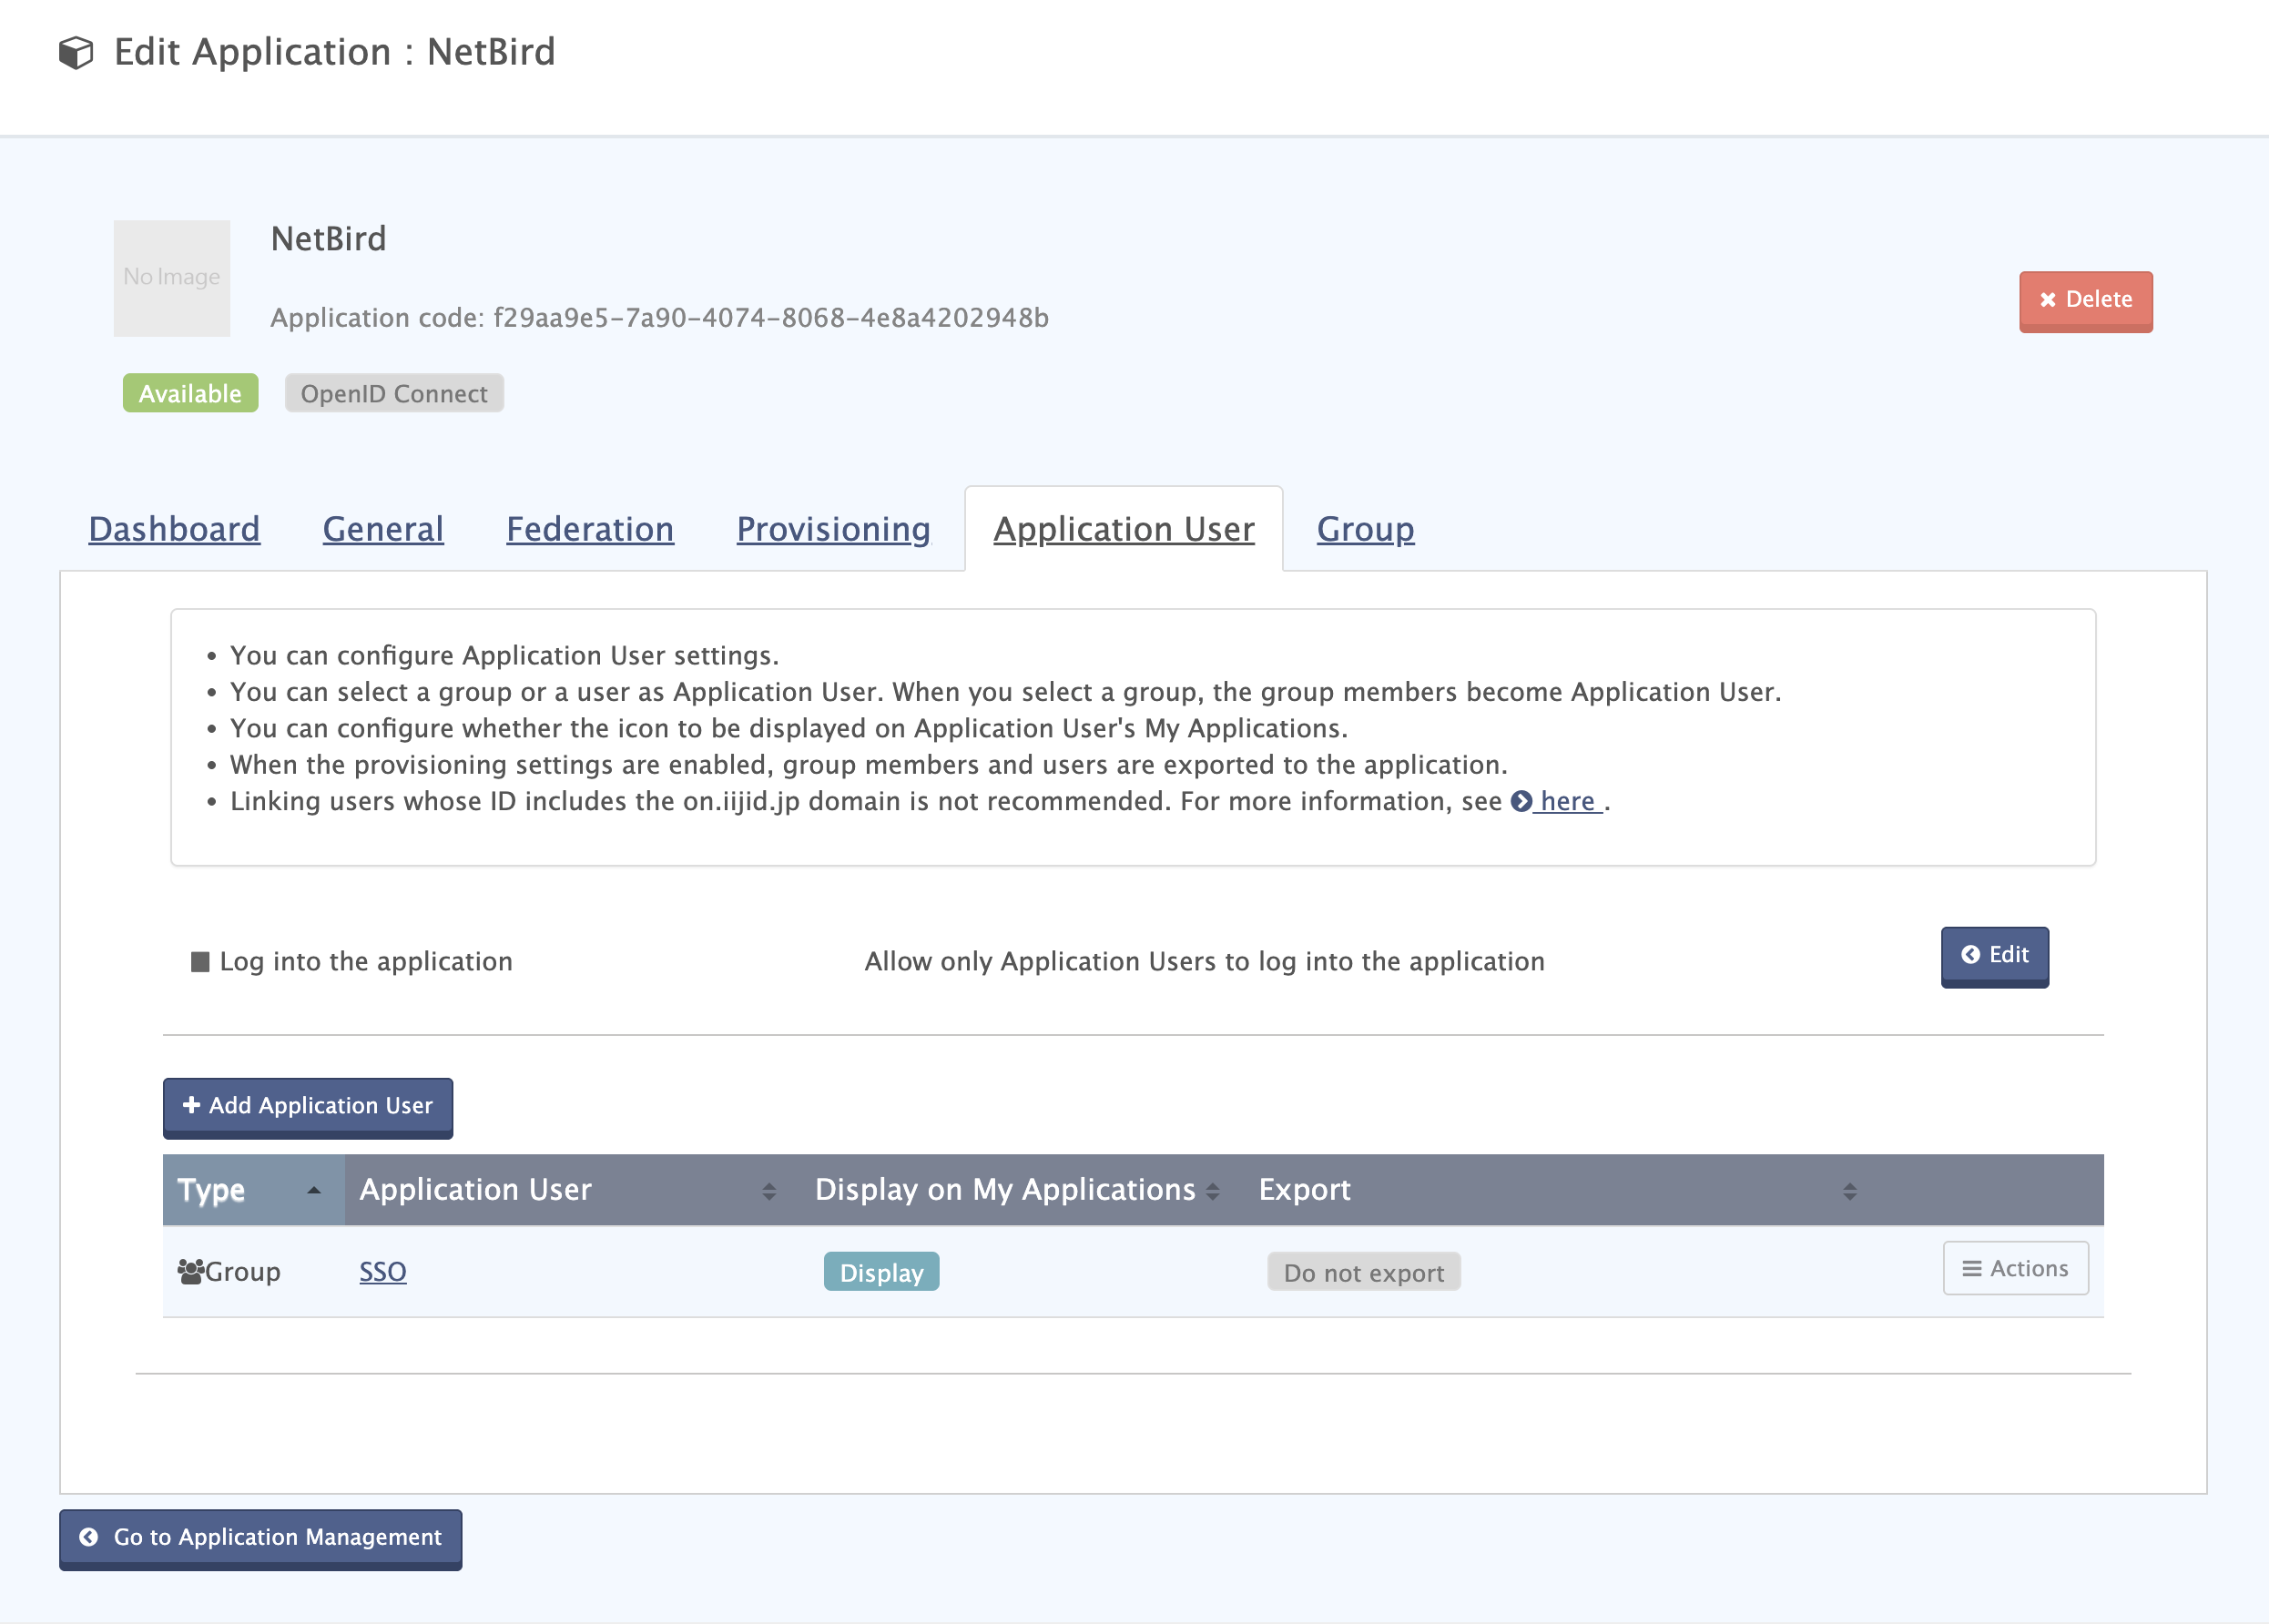Screen dimensions: 2269x1624
Task: Switch to the General tab
Action: pos(383,529)
